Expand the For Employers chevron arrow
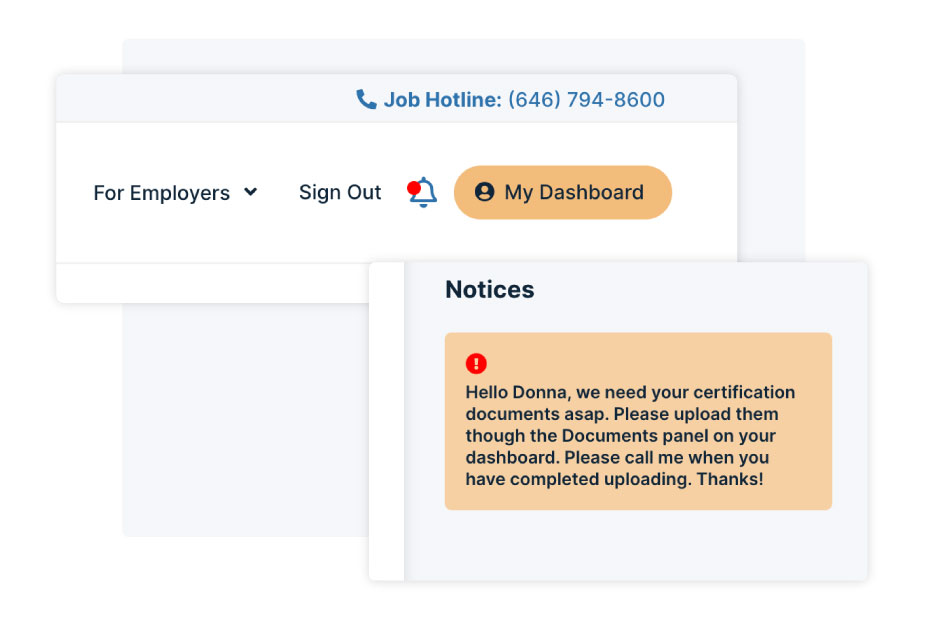The height and width of the screenshot is (628, 929). (x=251, y=192)
